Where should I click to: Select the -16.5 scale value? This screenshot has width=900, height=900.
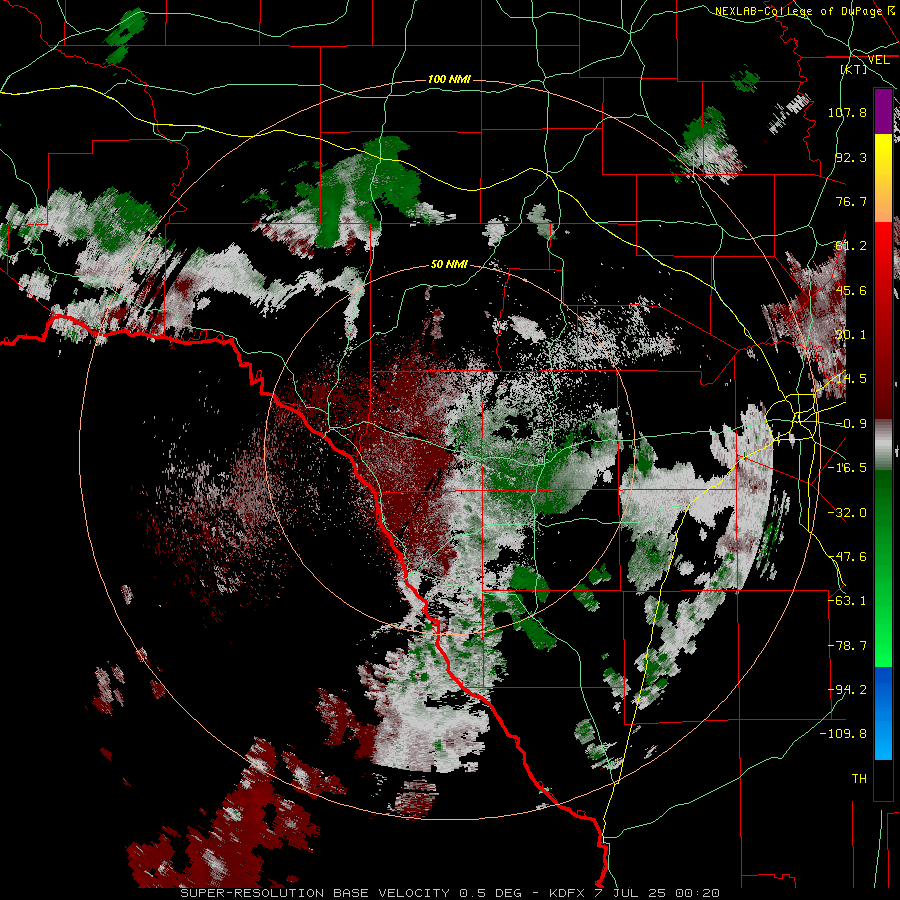point(847,468)
